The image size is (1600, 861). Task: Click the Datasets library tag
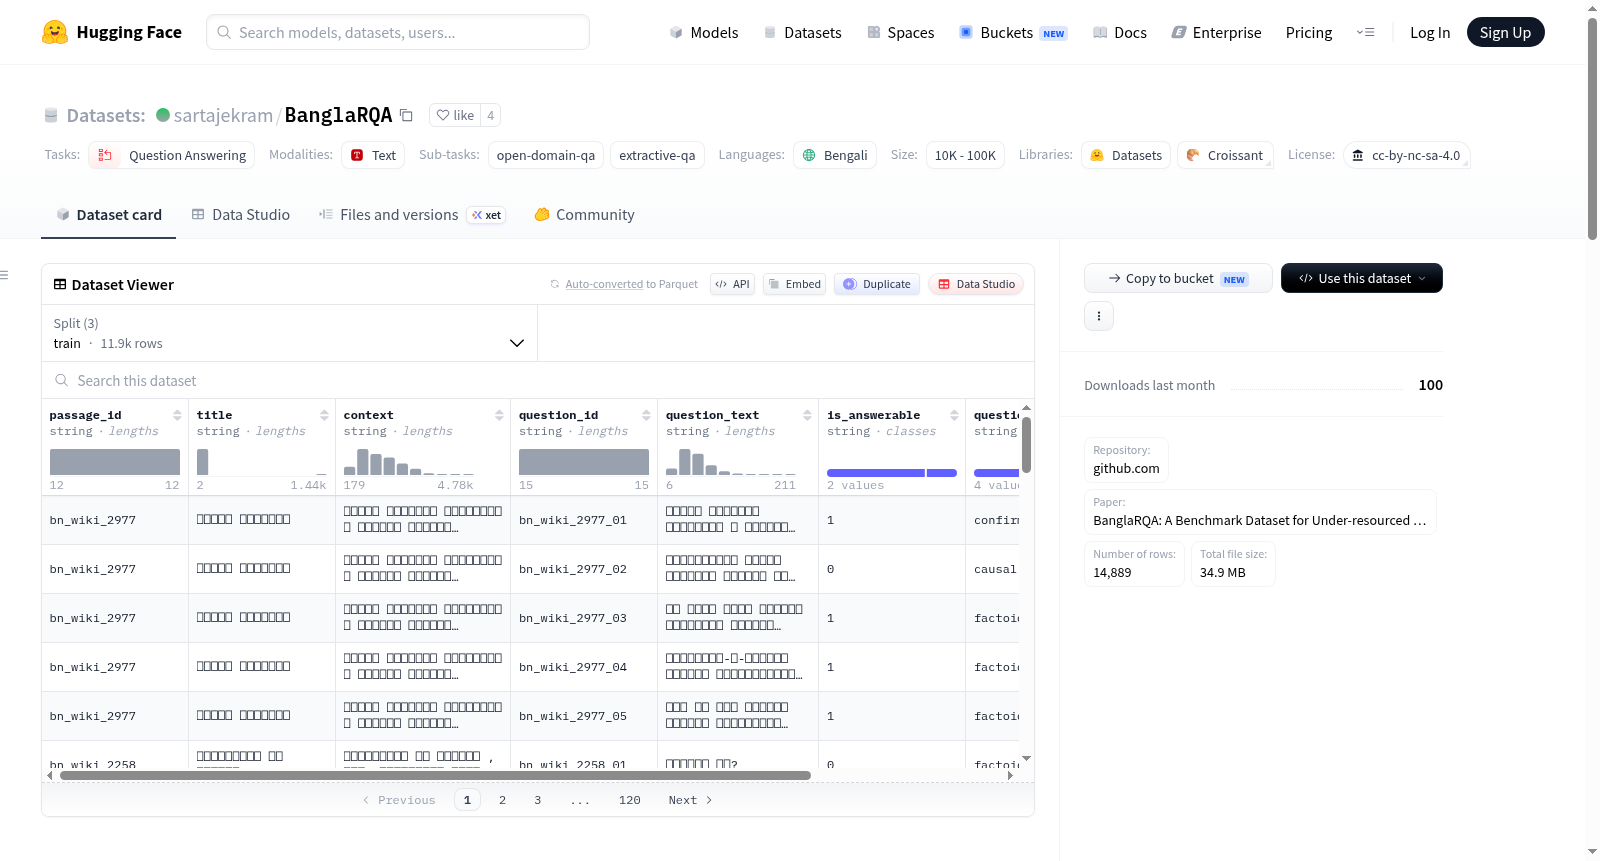point(1126,155)
